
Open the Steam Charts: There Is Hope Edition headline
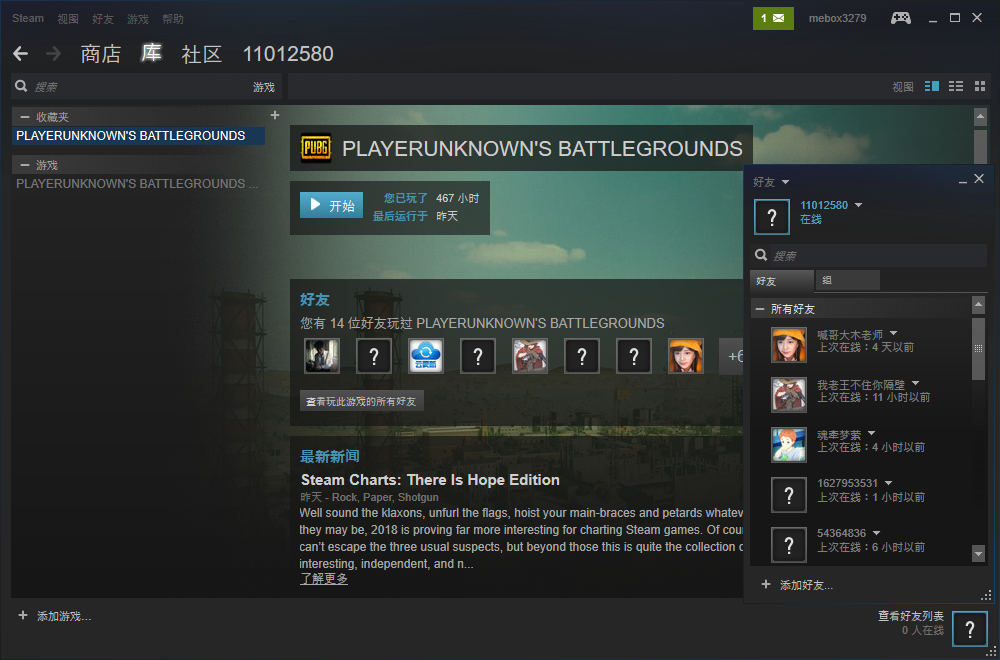pyautogui.click(x=430, y=480)
